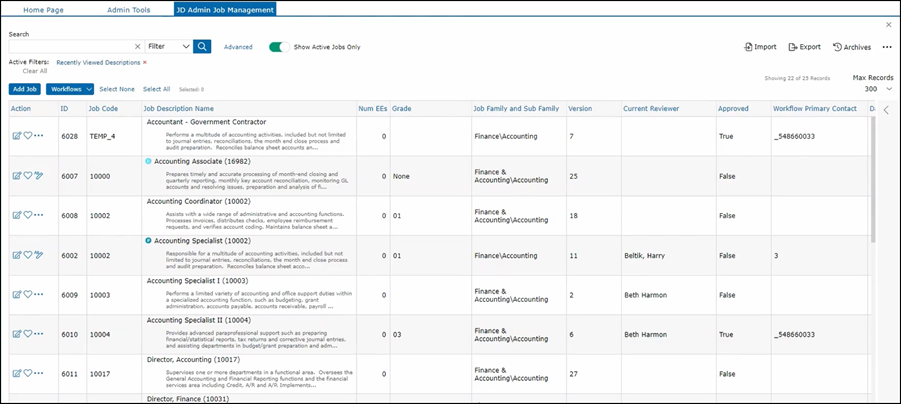Click the Add Job button
The height and width of the screenshot is (404, 901).
coord(25,89)
